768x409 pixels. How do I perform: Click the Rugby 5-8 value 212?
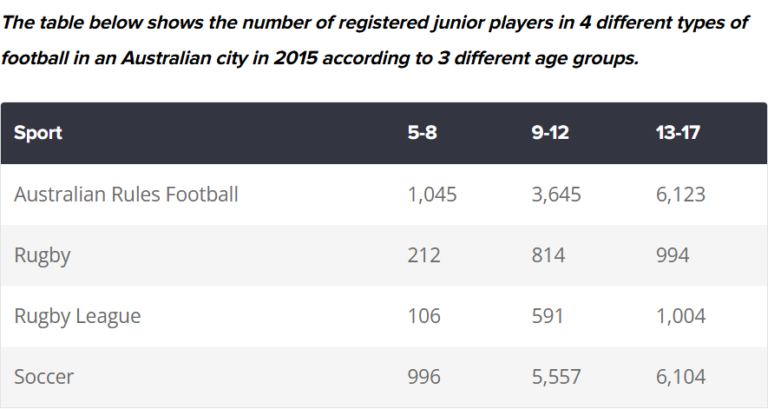(424, 255)
